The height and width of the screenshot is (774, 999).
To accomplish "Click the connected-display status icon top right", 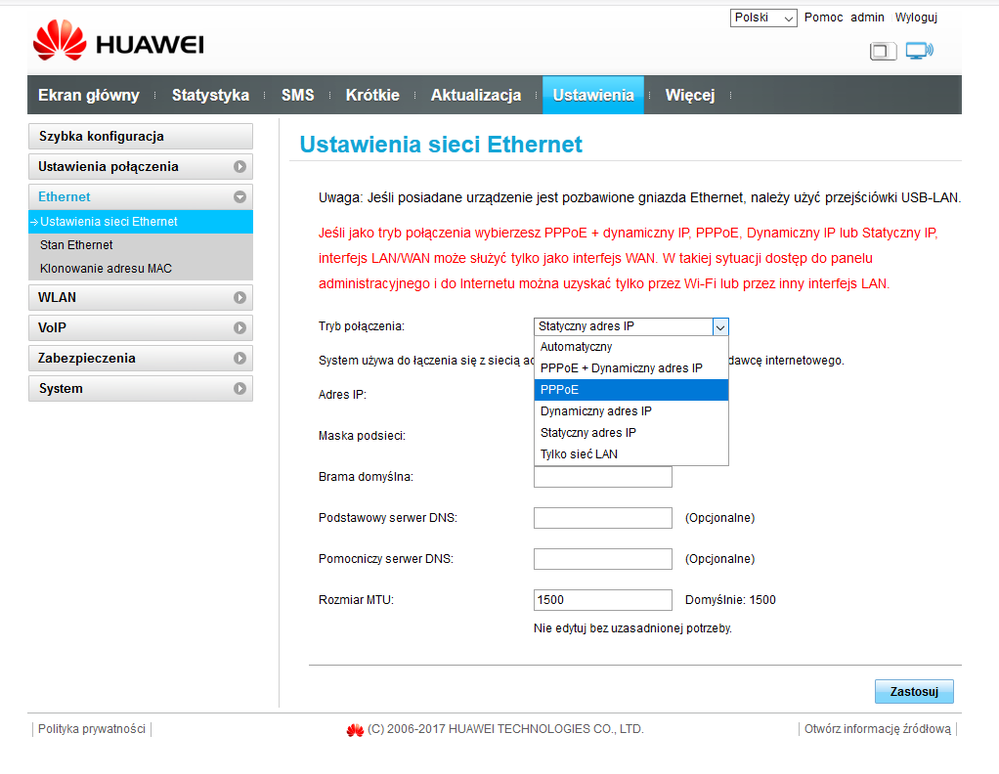I will [918, 50].
